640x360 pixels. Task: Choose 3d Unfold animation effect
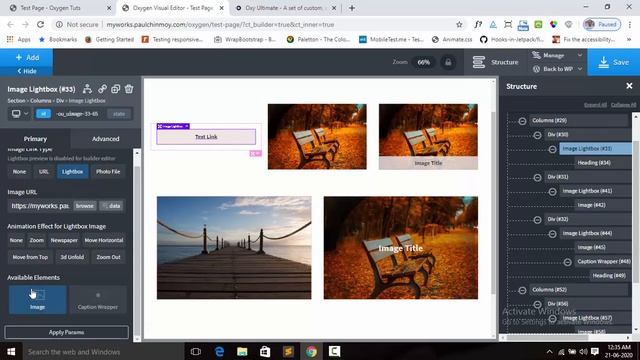[72, 257]
